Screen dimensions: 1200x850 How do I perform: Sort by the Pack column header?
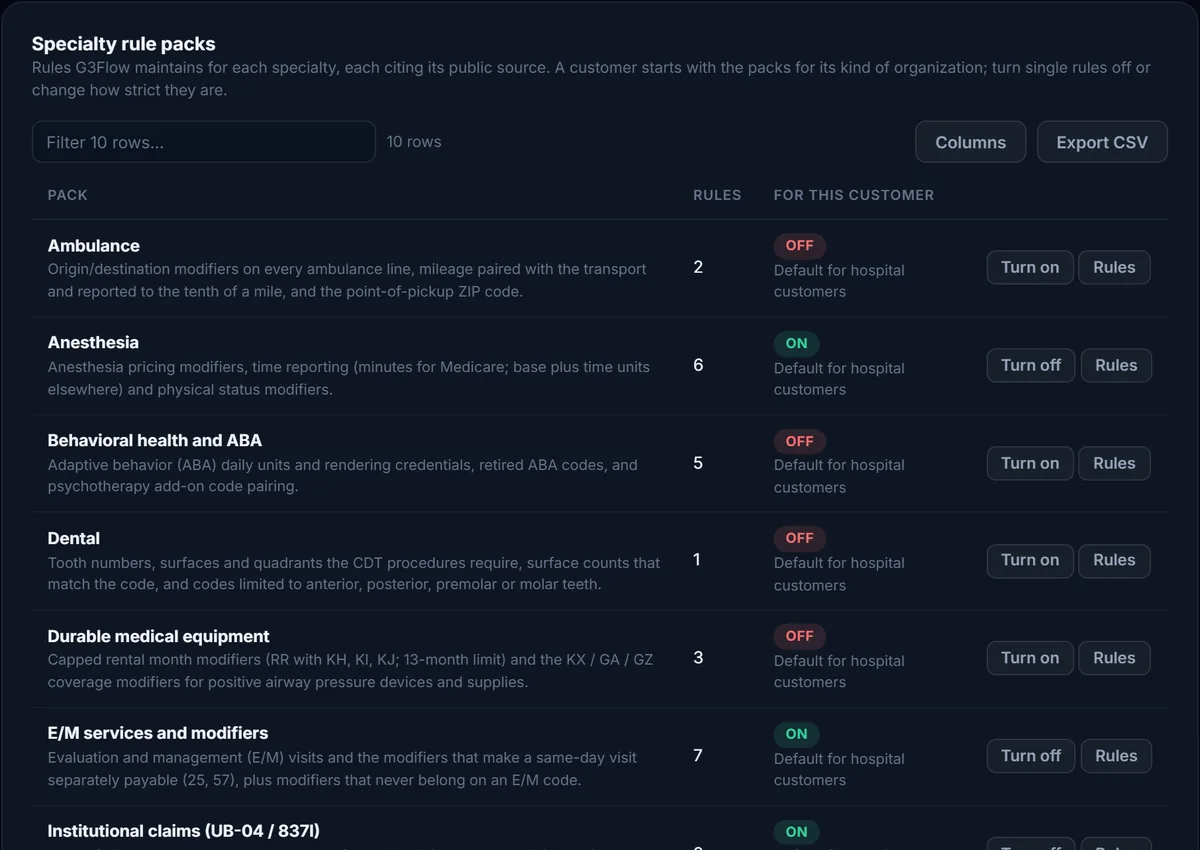[x=68, y=195]
